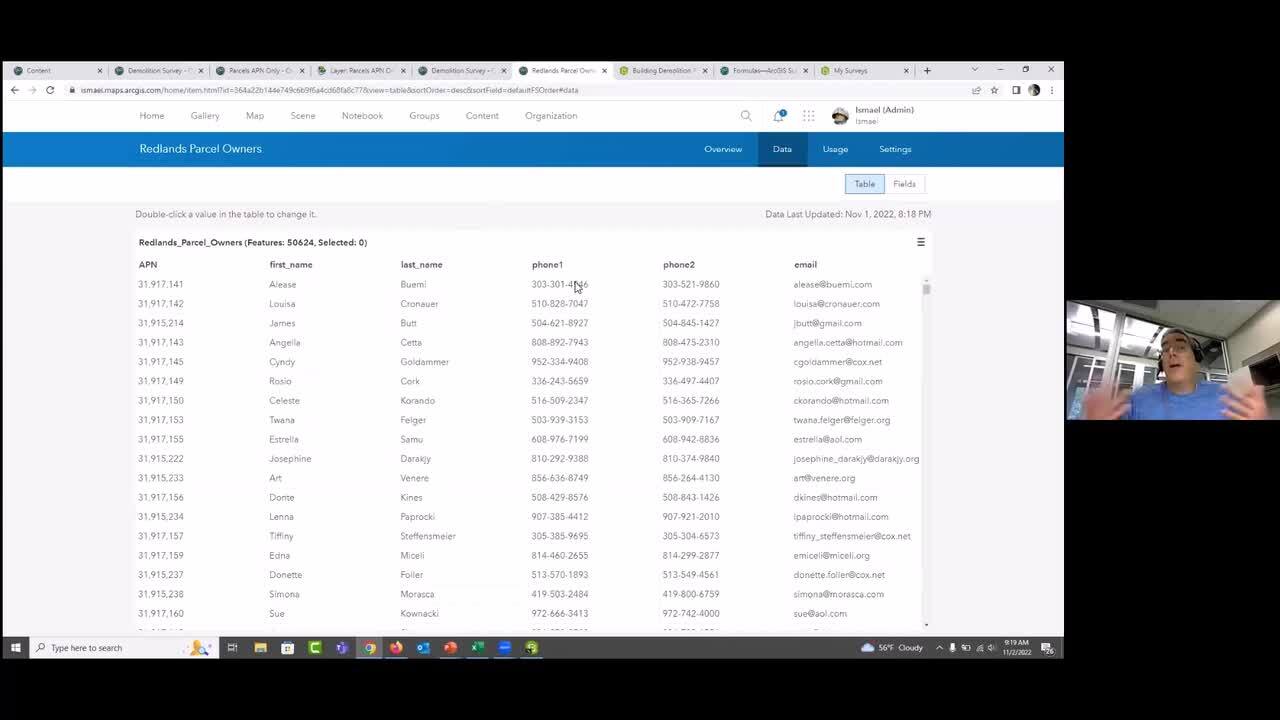The width and height of the screenshot is (1280, 720).
Task: Open browser tab search dropdown arrow
Action: tap(974, 70)
